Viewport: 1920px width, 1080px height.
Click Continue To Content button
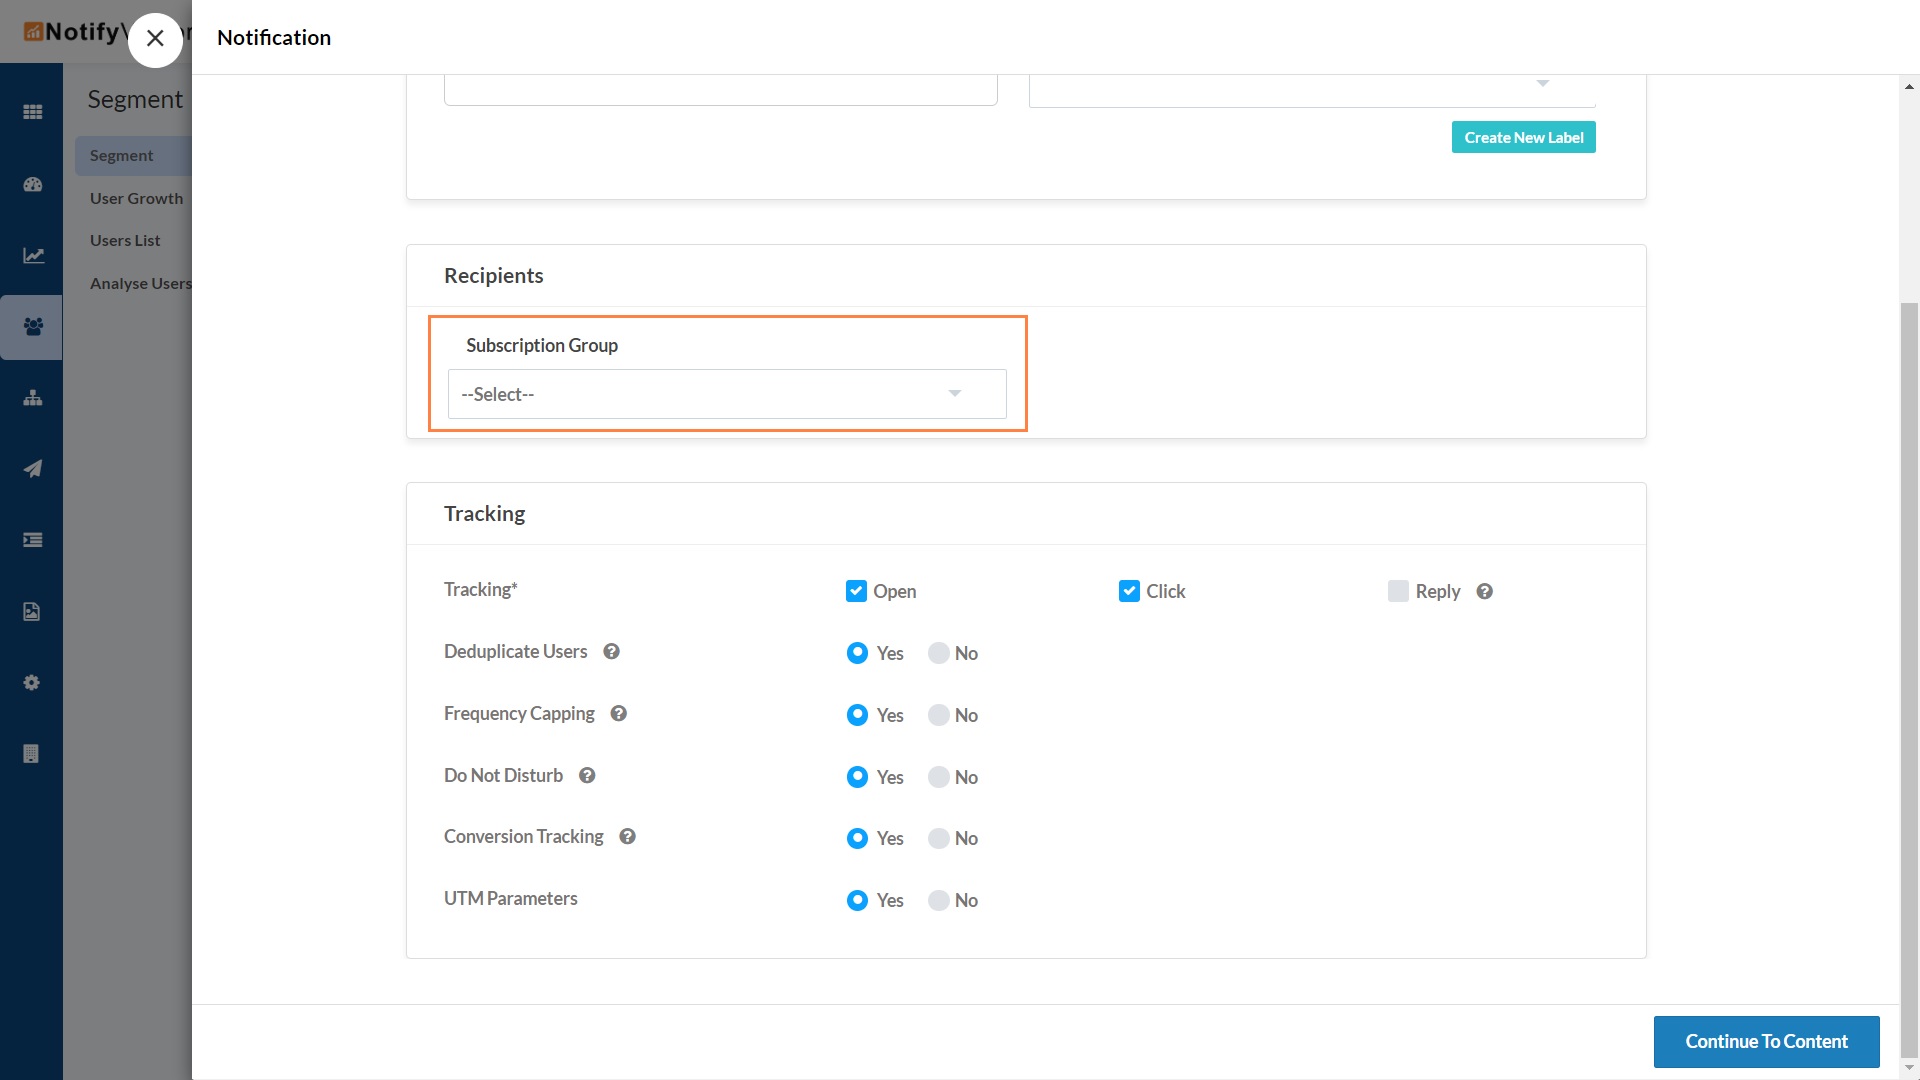click(1766, 1041)
